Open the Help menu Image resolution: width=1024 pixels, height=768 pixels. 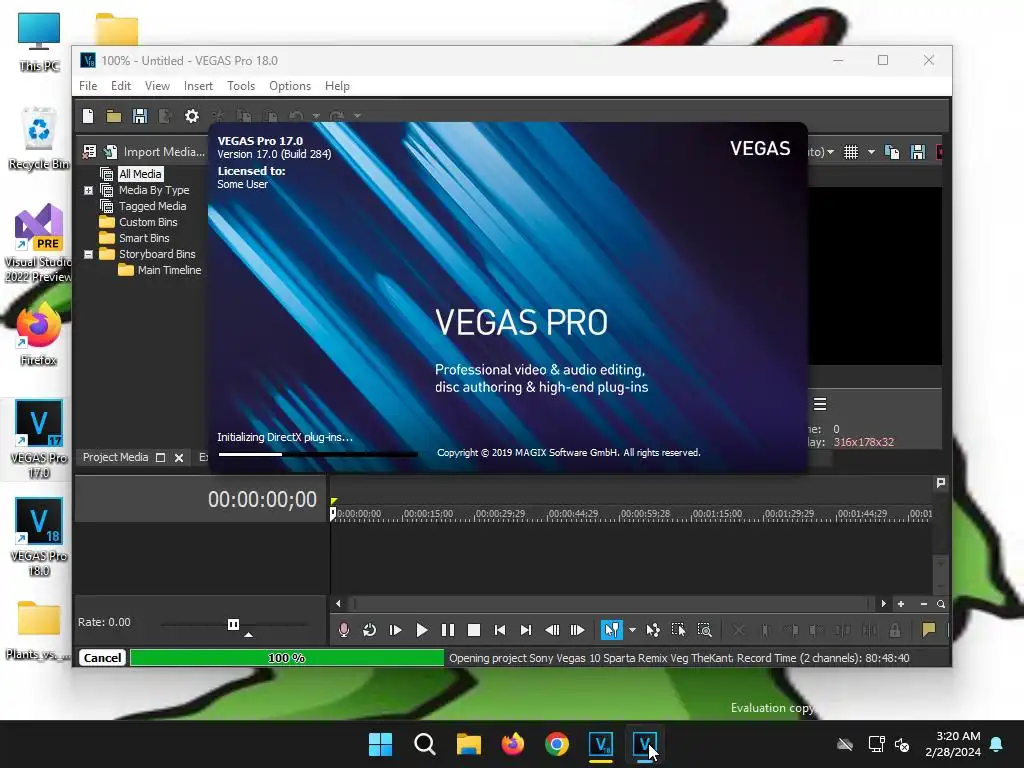pyautogui.click(x=337, y=86)
